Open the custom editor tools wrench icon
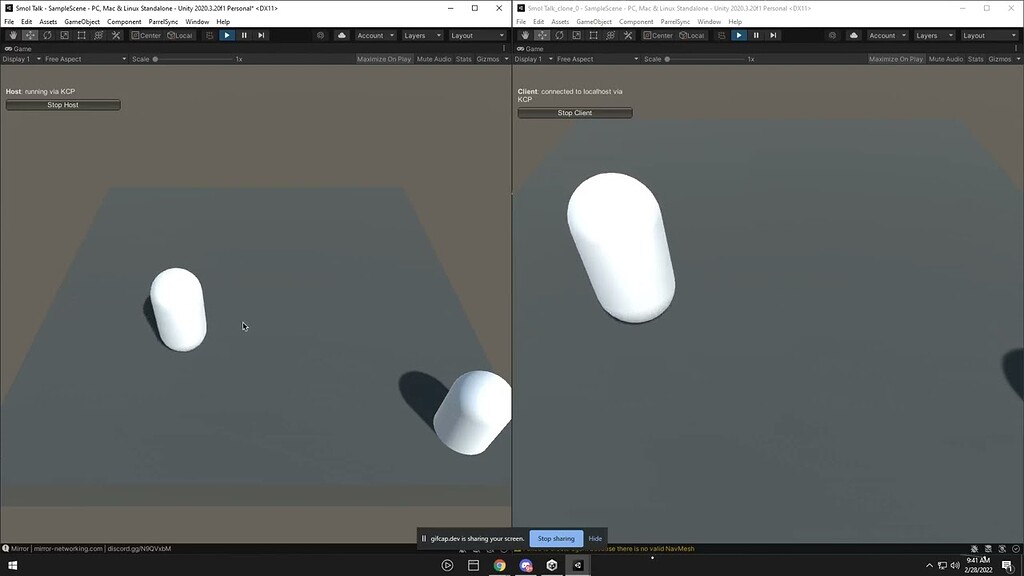The image size is (1024, 576). click(x=115, y=35)
